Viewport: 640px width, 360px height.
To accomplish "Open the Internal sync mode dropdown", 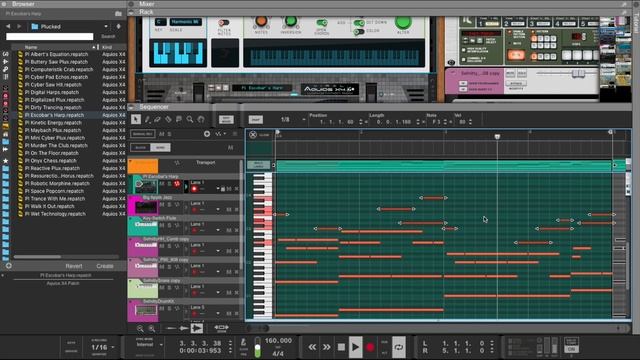I will [161, 344].
